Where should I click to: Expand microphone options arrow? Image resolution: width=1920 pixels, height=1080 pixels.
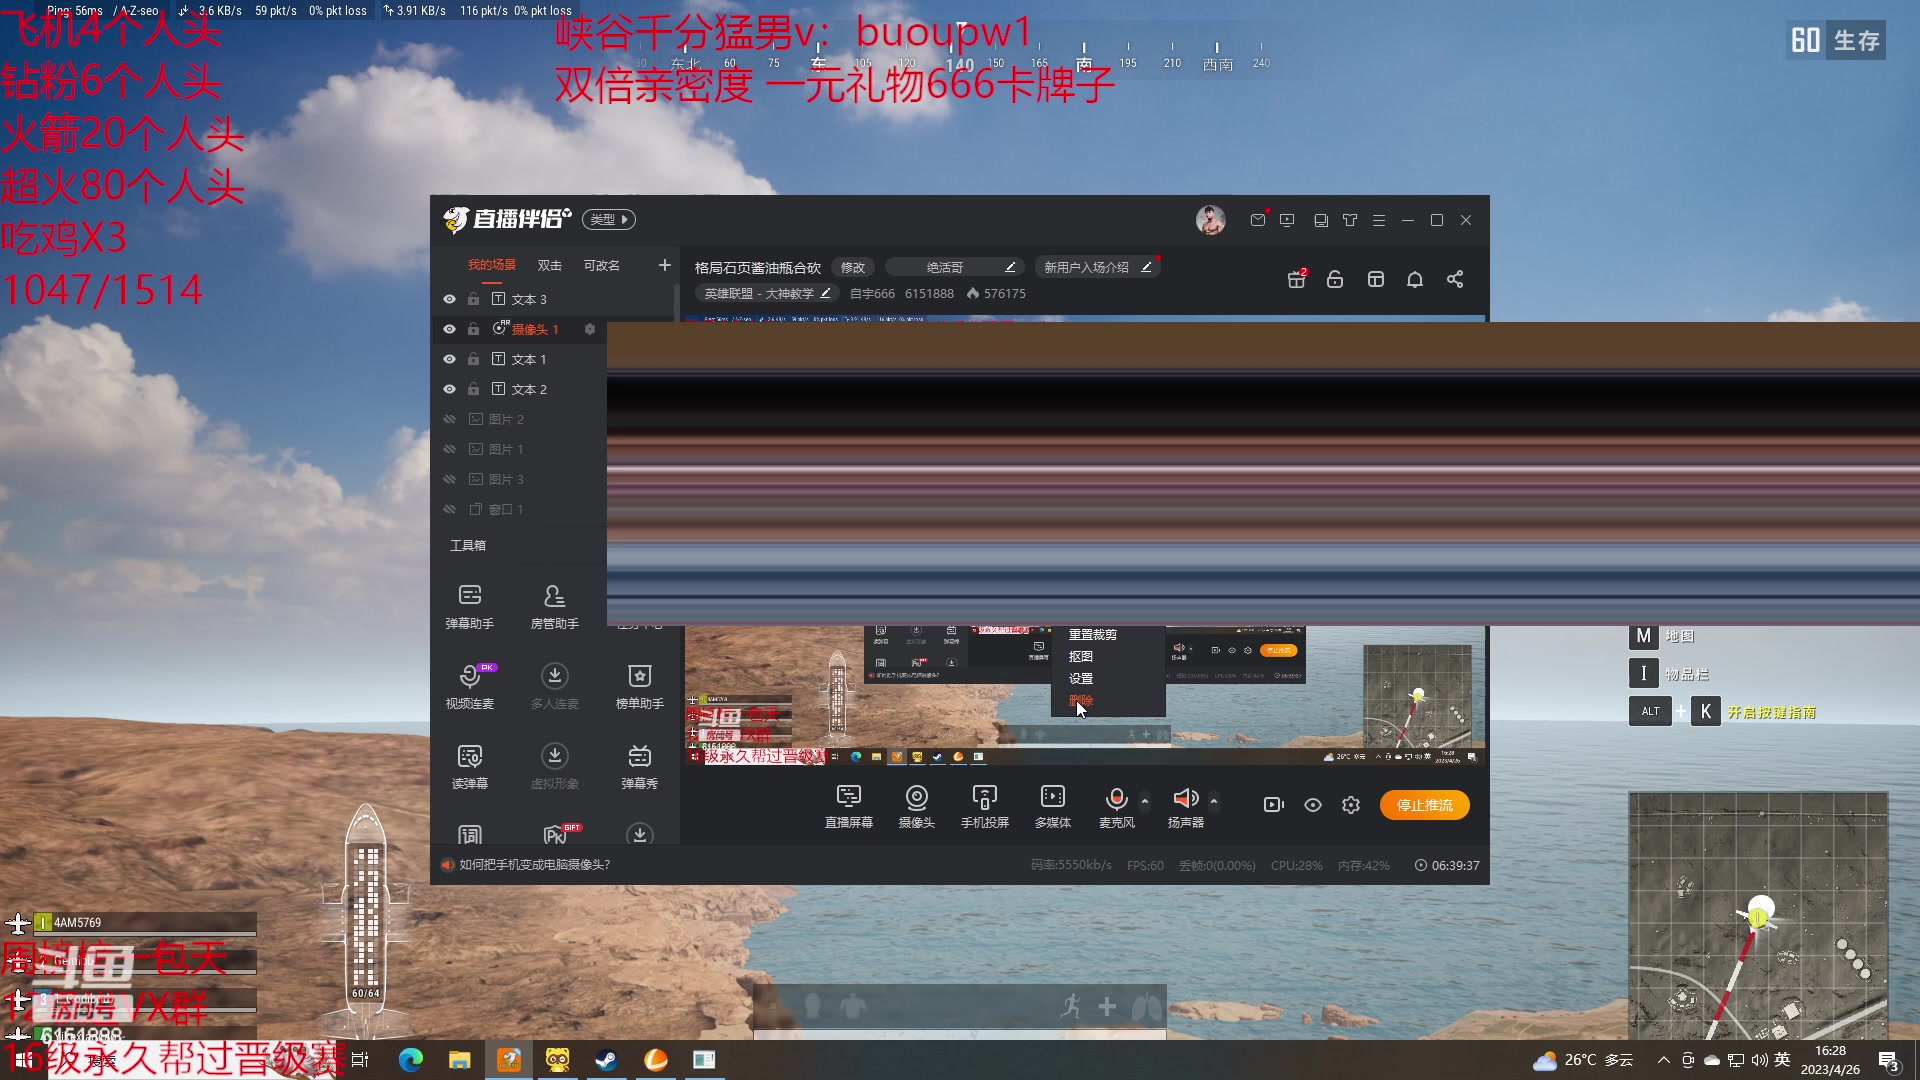point(1145,801)
